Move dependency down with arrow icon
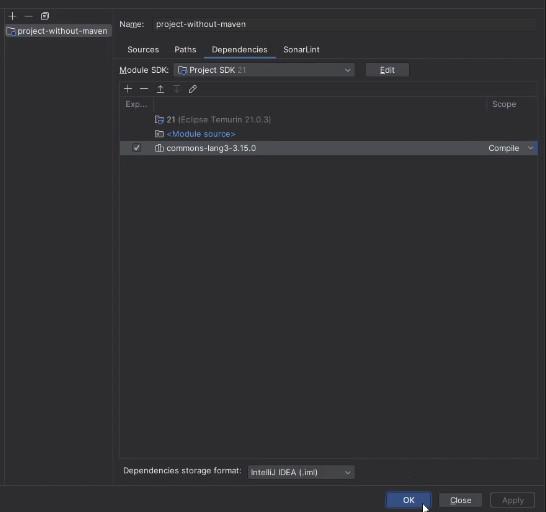 pyautogui.click(x=177, y=89)
